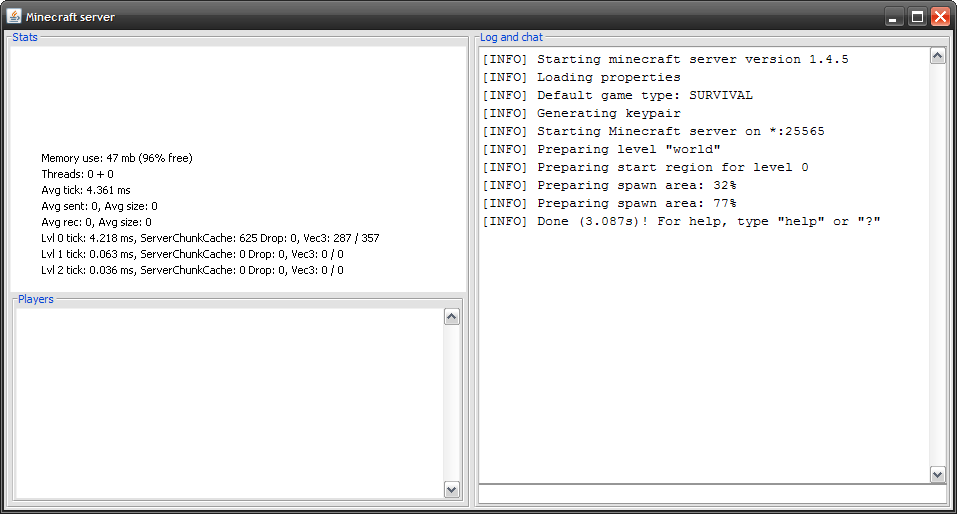Maximize the Minecraft server window
Viewport: 957px width, 514px height.
pyautogui.click(x=917, y=17)
